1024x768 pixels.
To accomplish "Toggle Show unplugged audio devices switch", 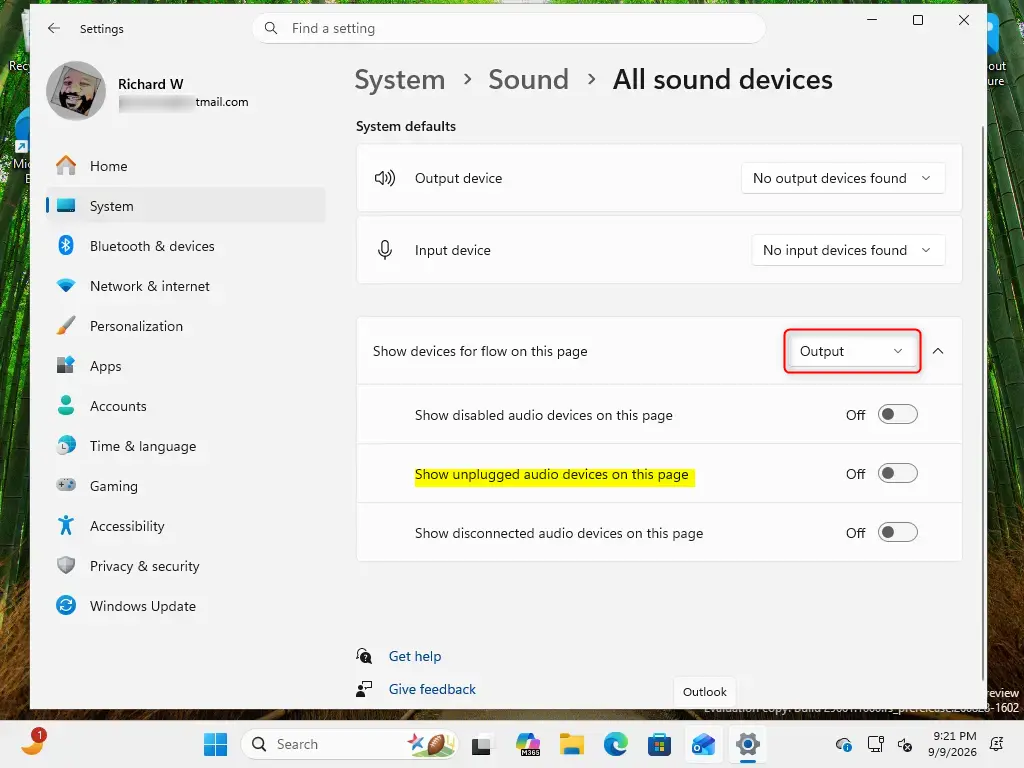I will [897, 473].
